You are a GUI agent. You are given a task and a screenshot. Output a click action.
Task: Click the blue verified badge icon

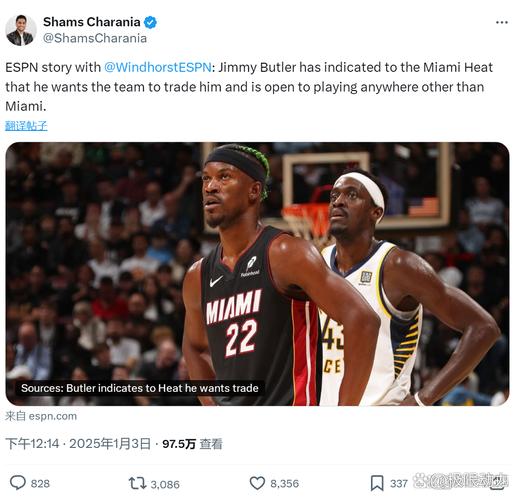click(x=150, y=22)
